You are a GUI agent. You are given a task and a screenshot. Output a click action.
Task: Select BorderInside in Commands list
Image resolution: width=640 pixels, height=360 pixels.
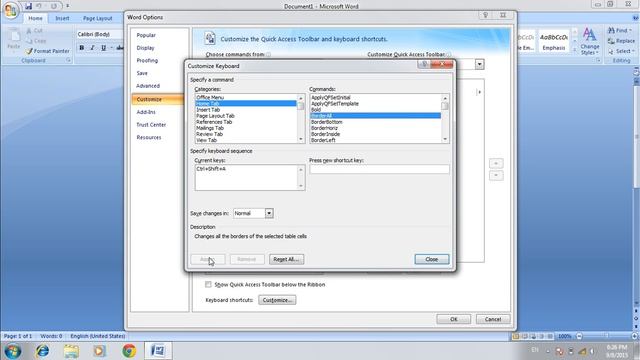376,134
